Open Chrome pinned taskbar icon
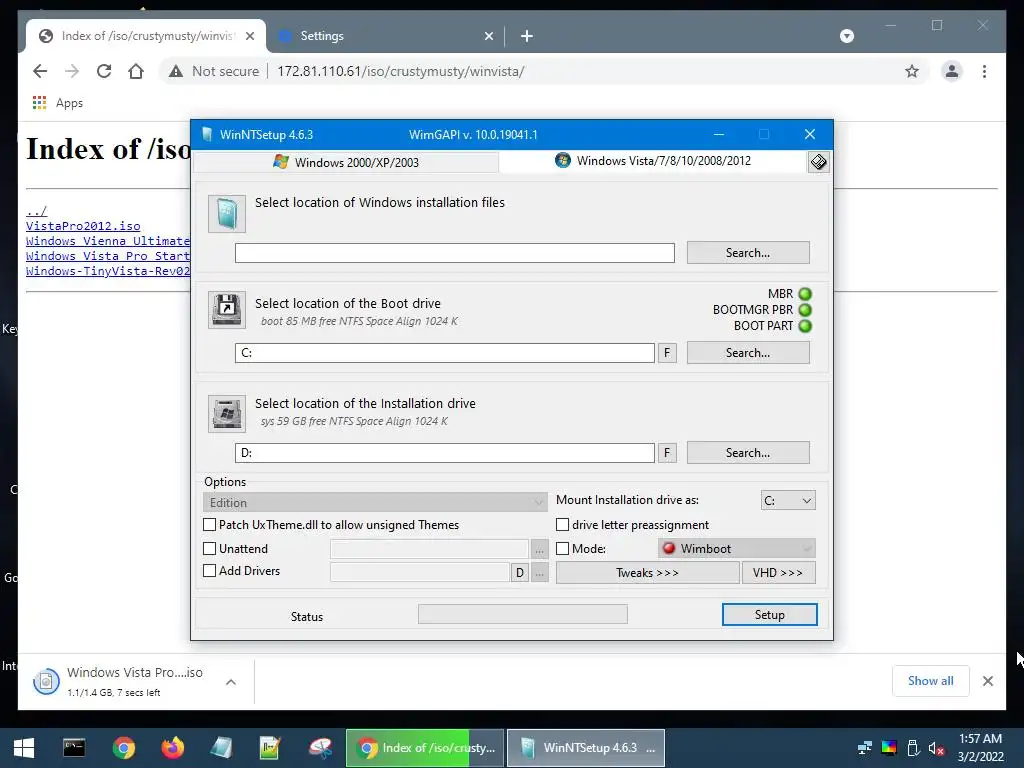The width and height of the screenshot is (1024, 768). click(x=123, y=748)
